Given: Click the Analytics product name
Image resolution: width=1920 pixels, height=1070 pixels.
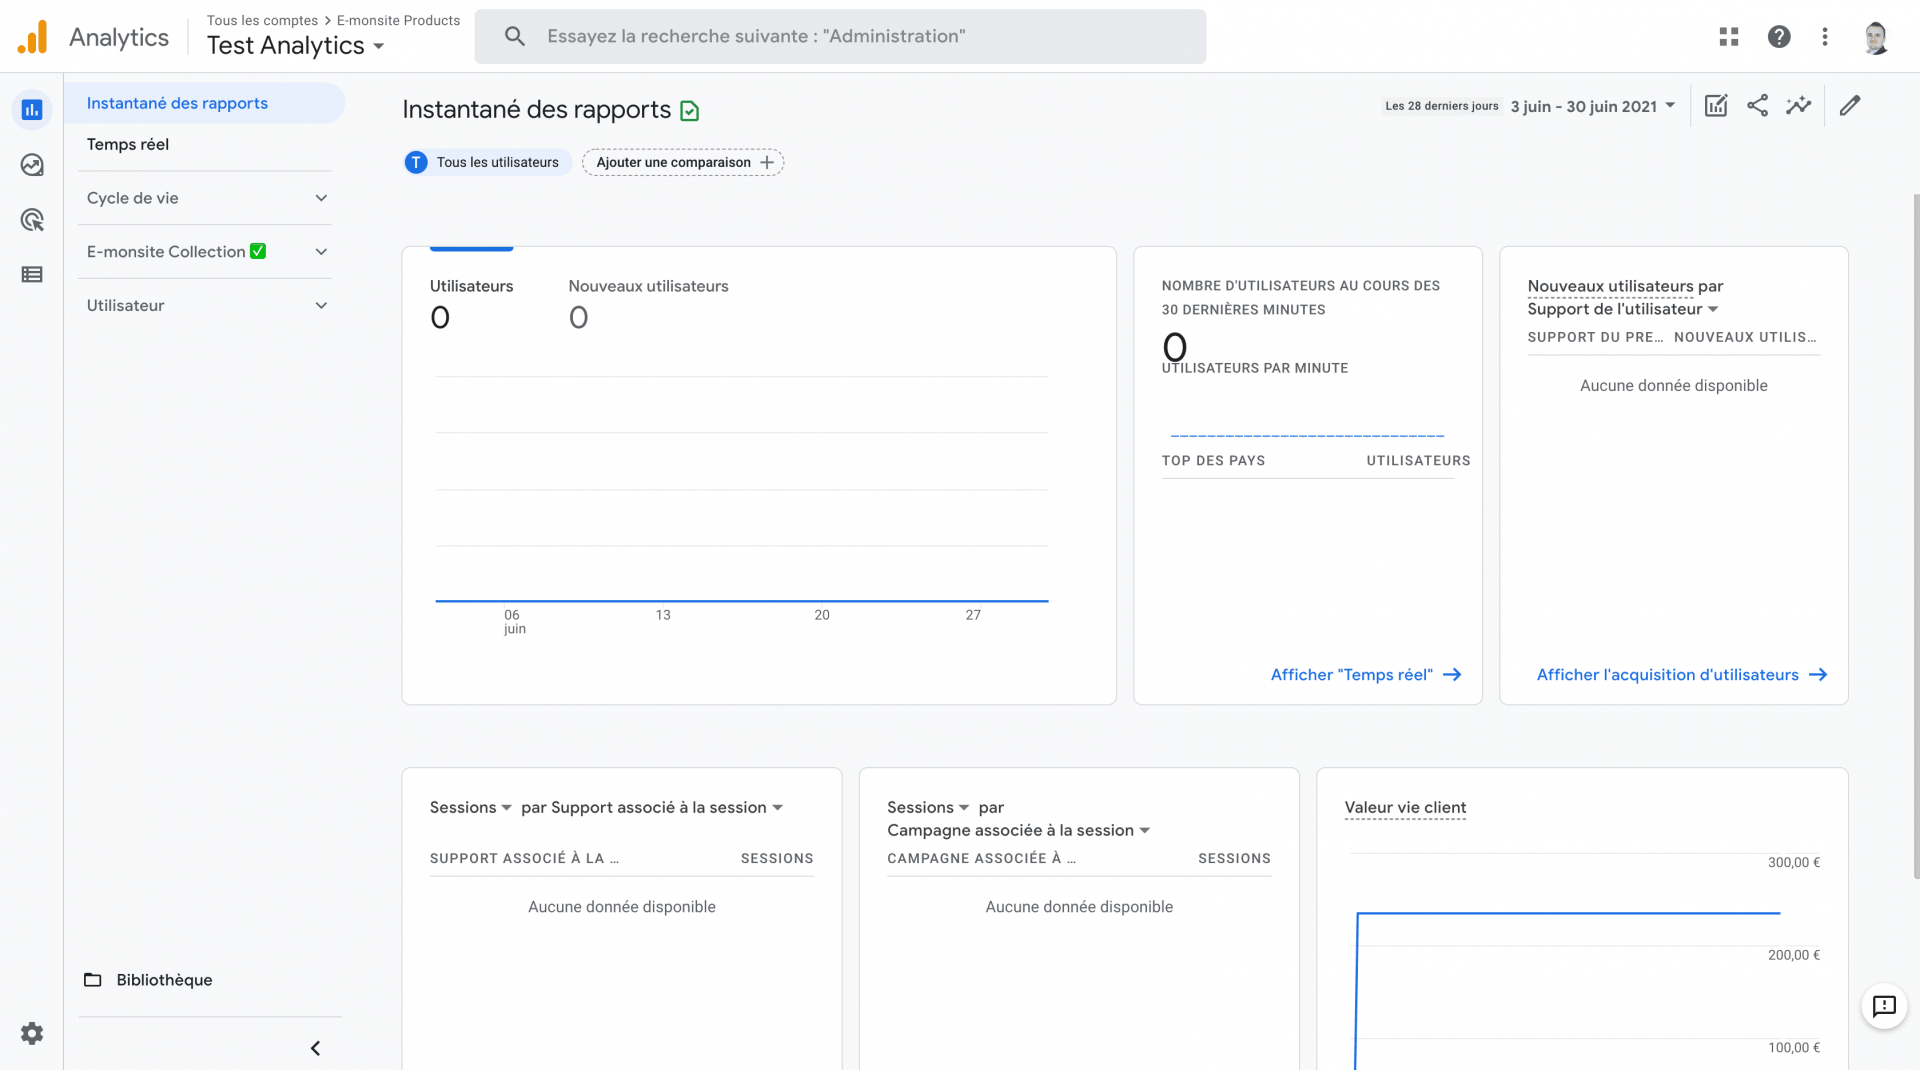Looking at the screenshot, I should click(x=119, y=37).
